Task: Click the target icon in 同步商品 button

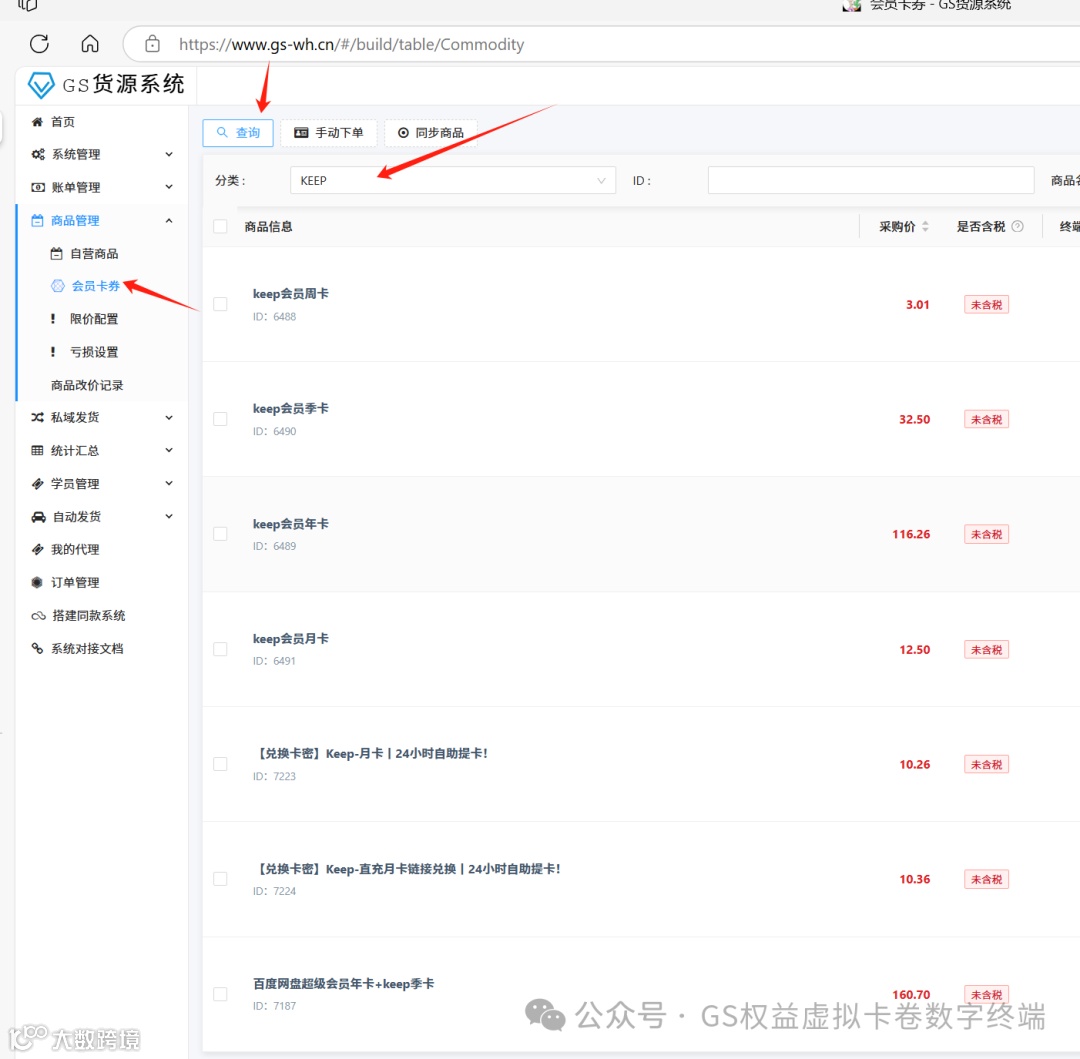Action: 403,133
